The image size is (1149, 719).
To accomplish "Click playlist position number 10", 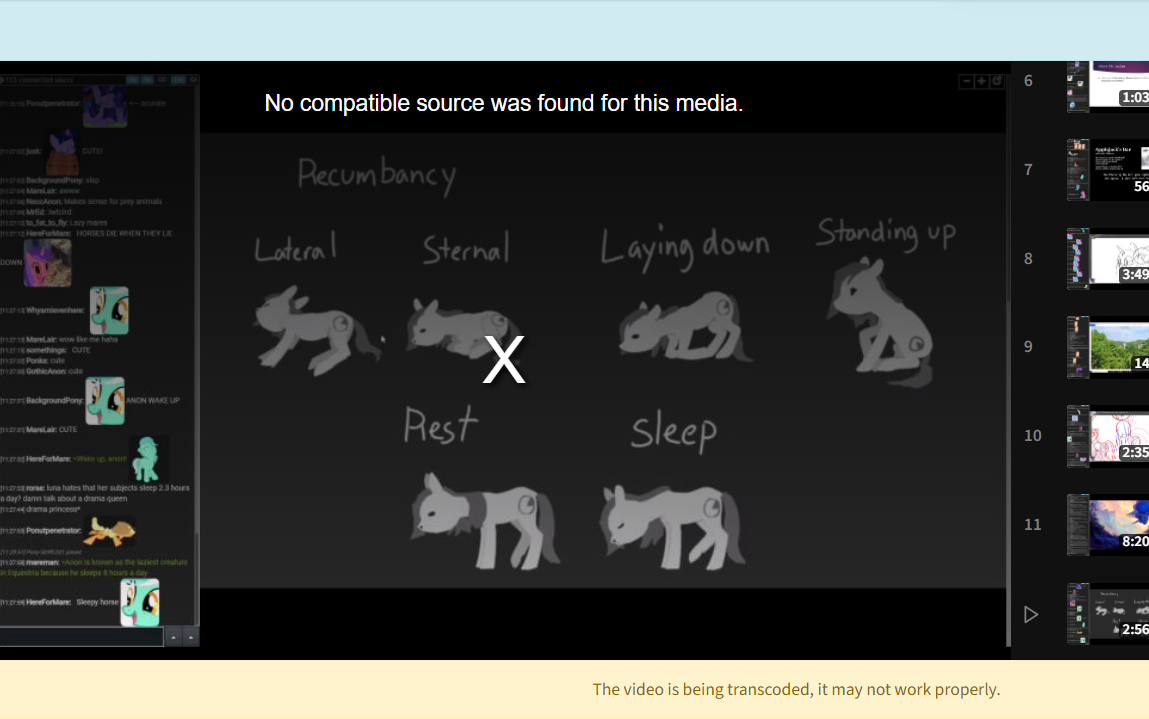I will 1032,435.
